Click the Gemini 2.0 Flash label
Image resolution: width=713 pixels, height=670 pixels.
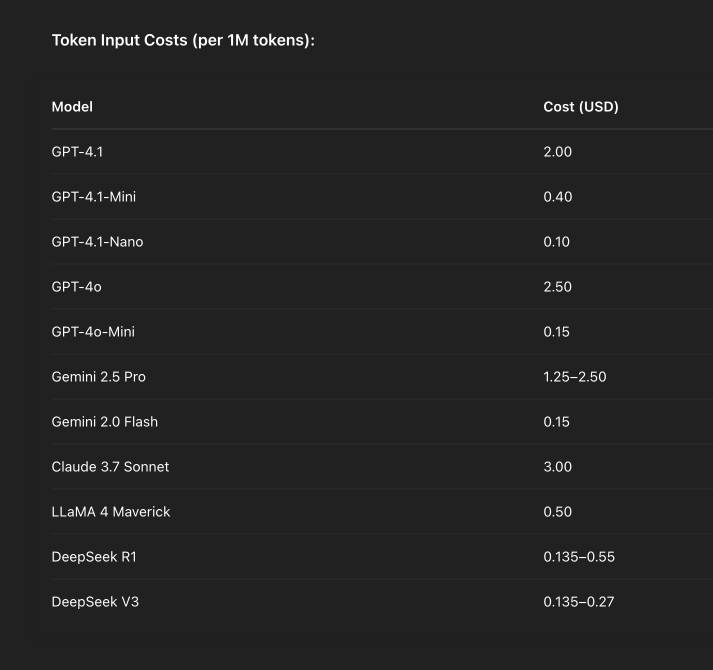point(105,422)
